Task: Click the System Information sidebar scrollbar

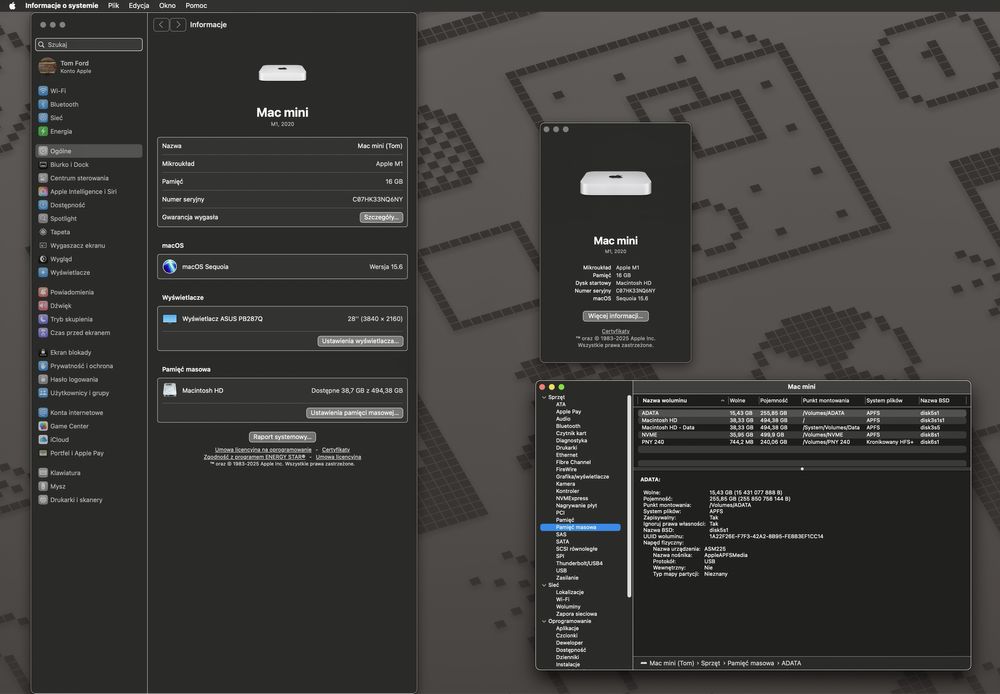Action: point(629,496)
